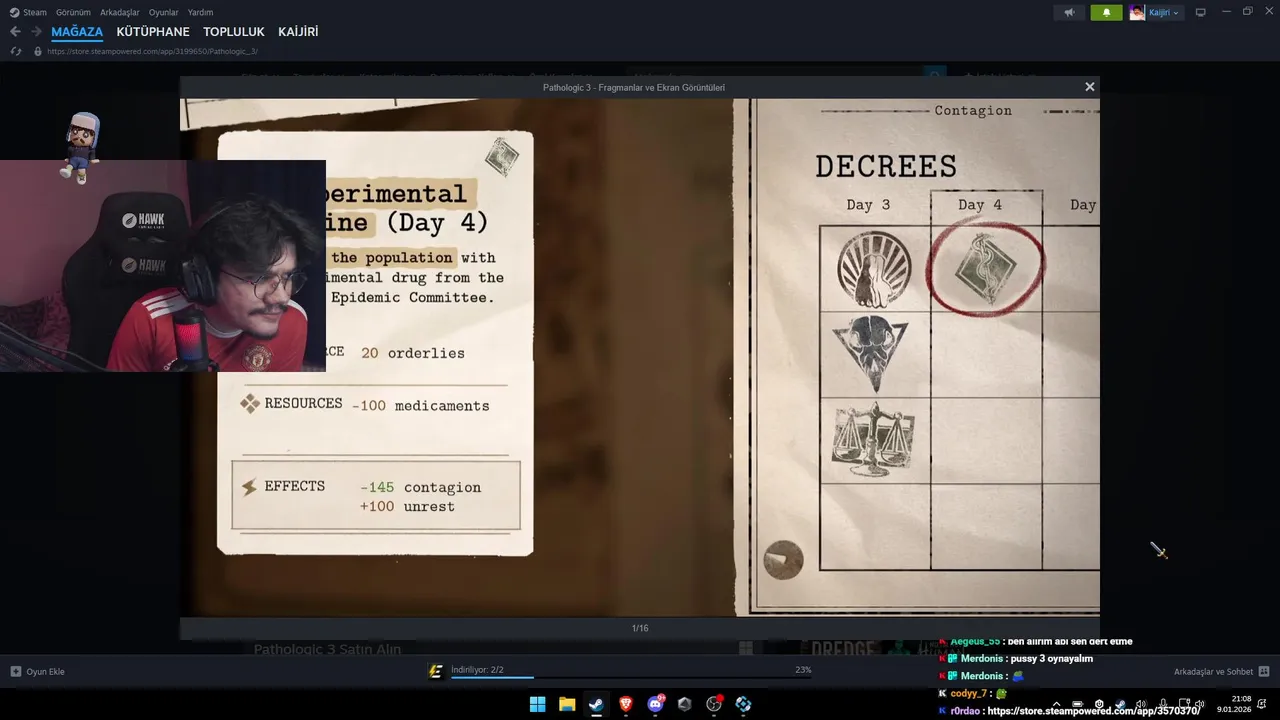Switch to the TOPLULUK tab
This screenshot has height=720, width=1280.
[234, 32]
